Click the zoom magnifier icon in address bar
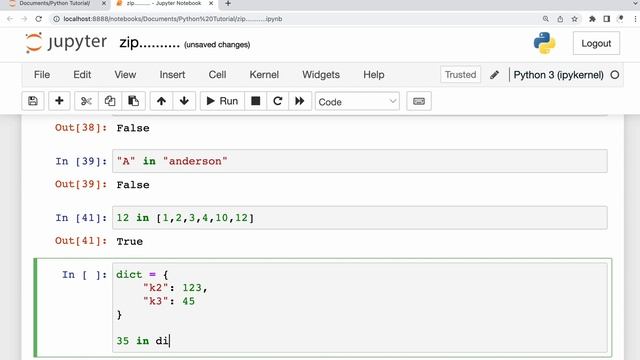This screenshot has height=360, width=640. pos(546,19)
